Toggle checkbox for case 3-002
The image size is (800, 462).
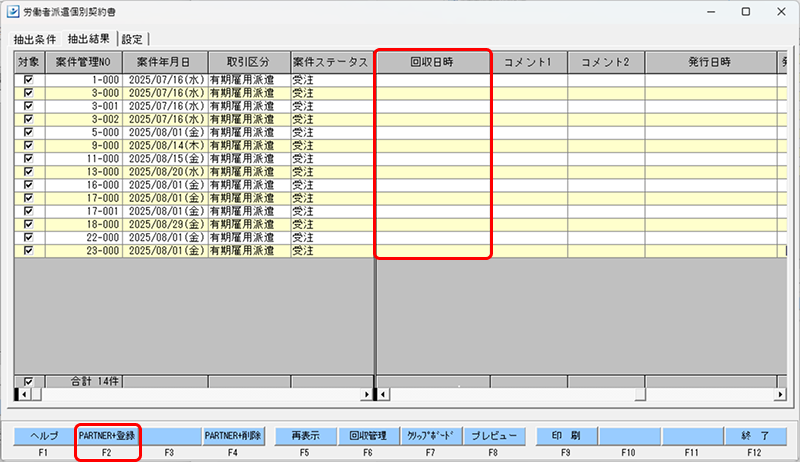click(x=29, y=119)
